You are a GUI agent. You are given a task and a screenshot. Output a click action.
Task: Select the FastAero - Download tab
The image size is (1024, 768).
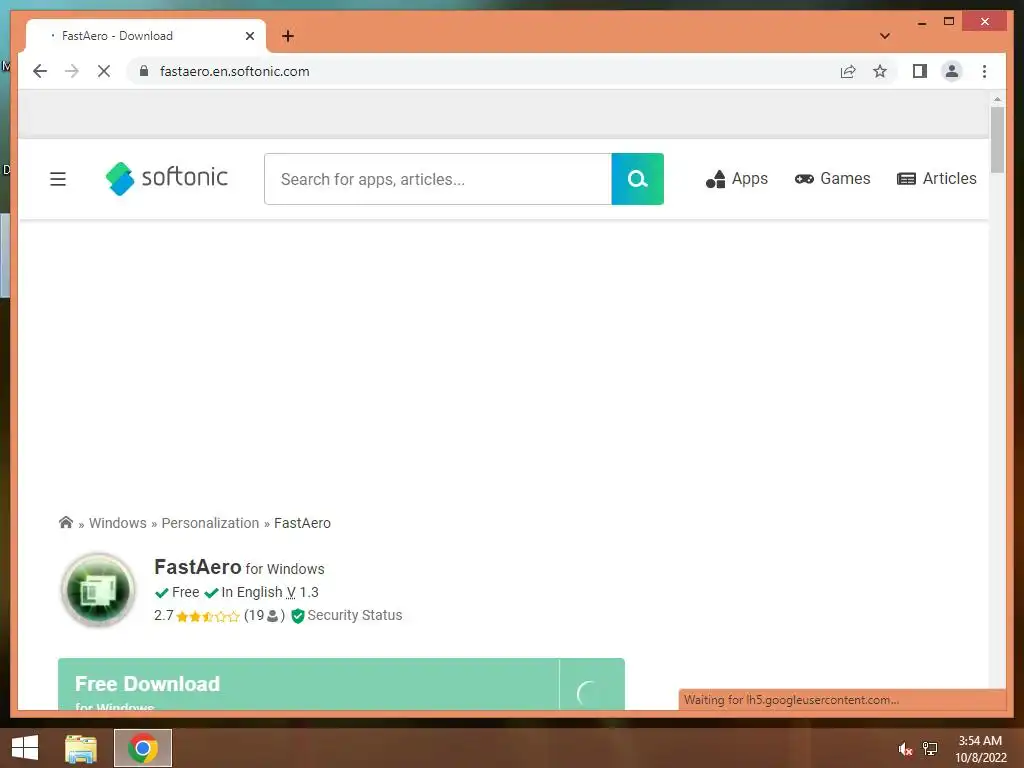[146, 36]
